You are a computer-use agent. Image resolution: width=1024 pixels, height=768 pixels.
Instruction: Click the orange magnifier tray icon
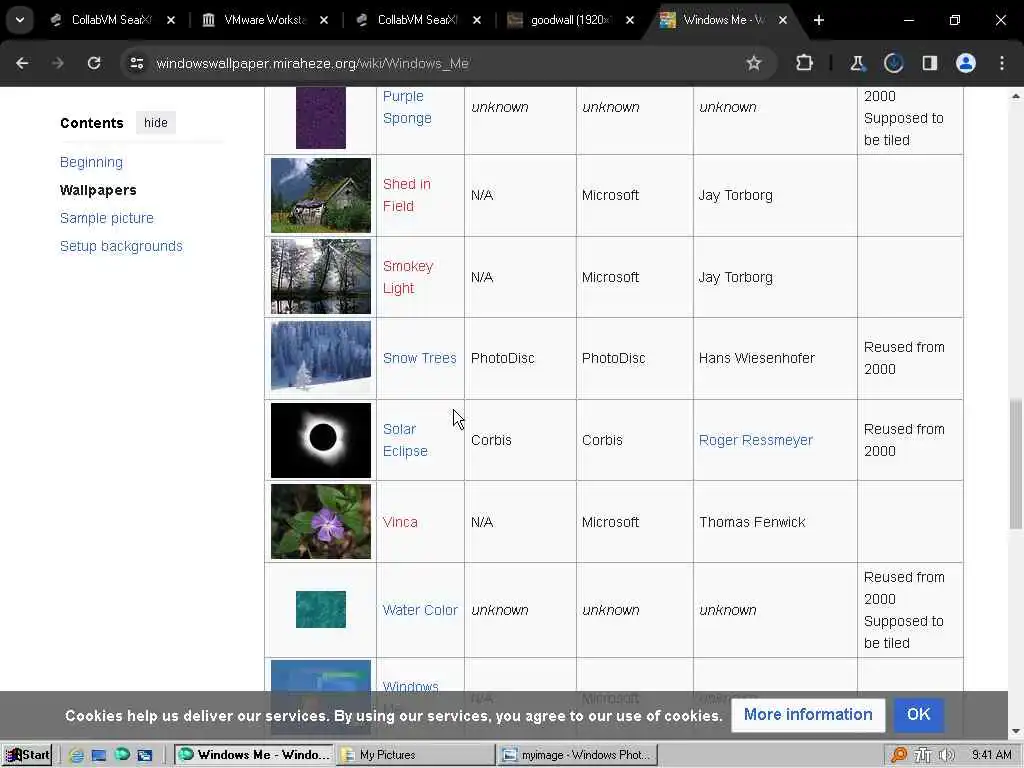(x=899, y=755)
